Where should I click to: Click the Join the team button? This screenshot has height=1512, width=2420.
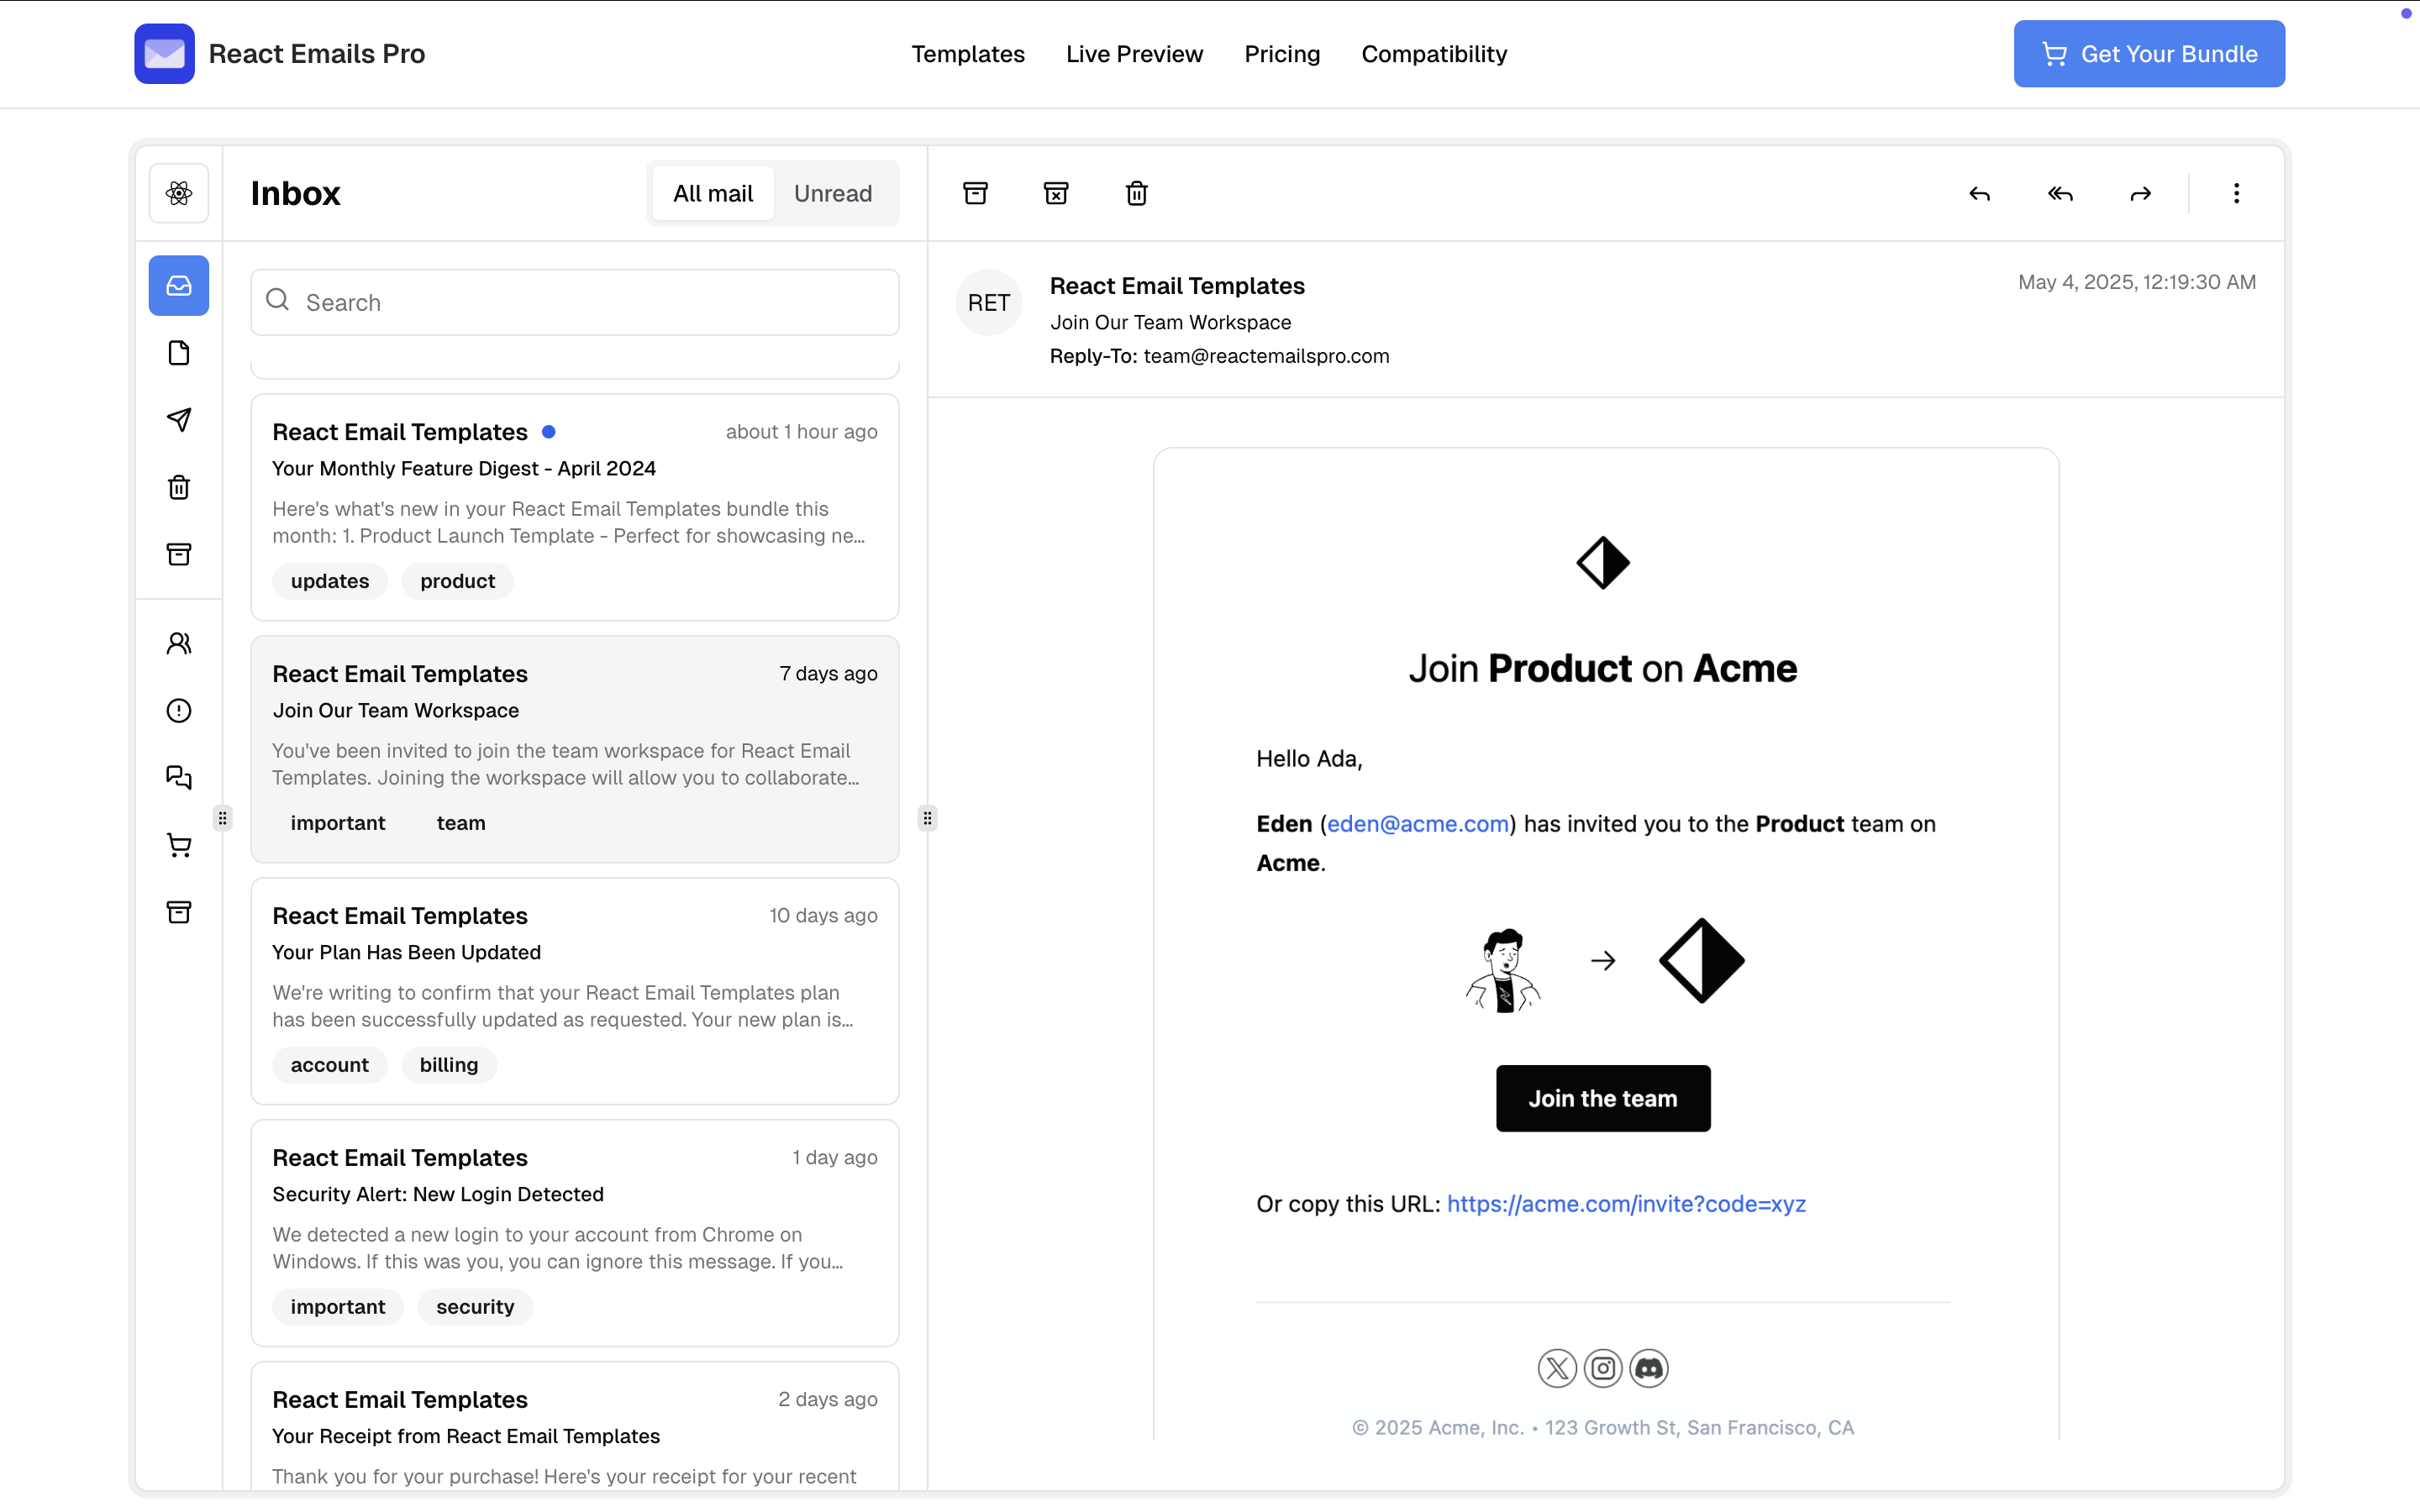click(x=1603, y=1098)
